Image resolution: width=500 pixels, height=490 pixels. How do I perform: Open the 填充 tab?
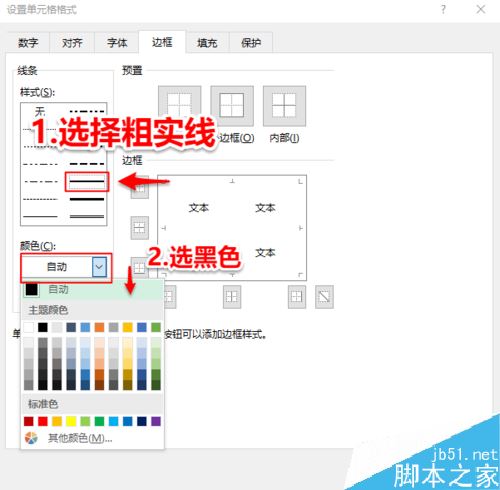coord(207,43)
